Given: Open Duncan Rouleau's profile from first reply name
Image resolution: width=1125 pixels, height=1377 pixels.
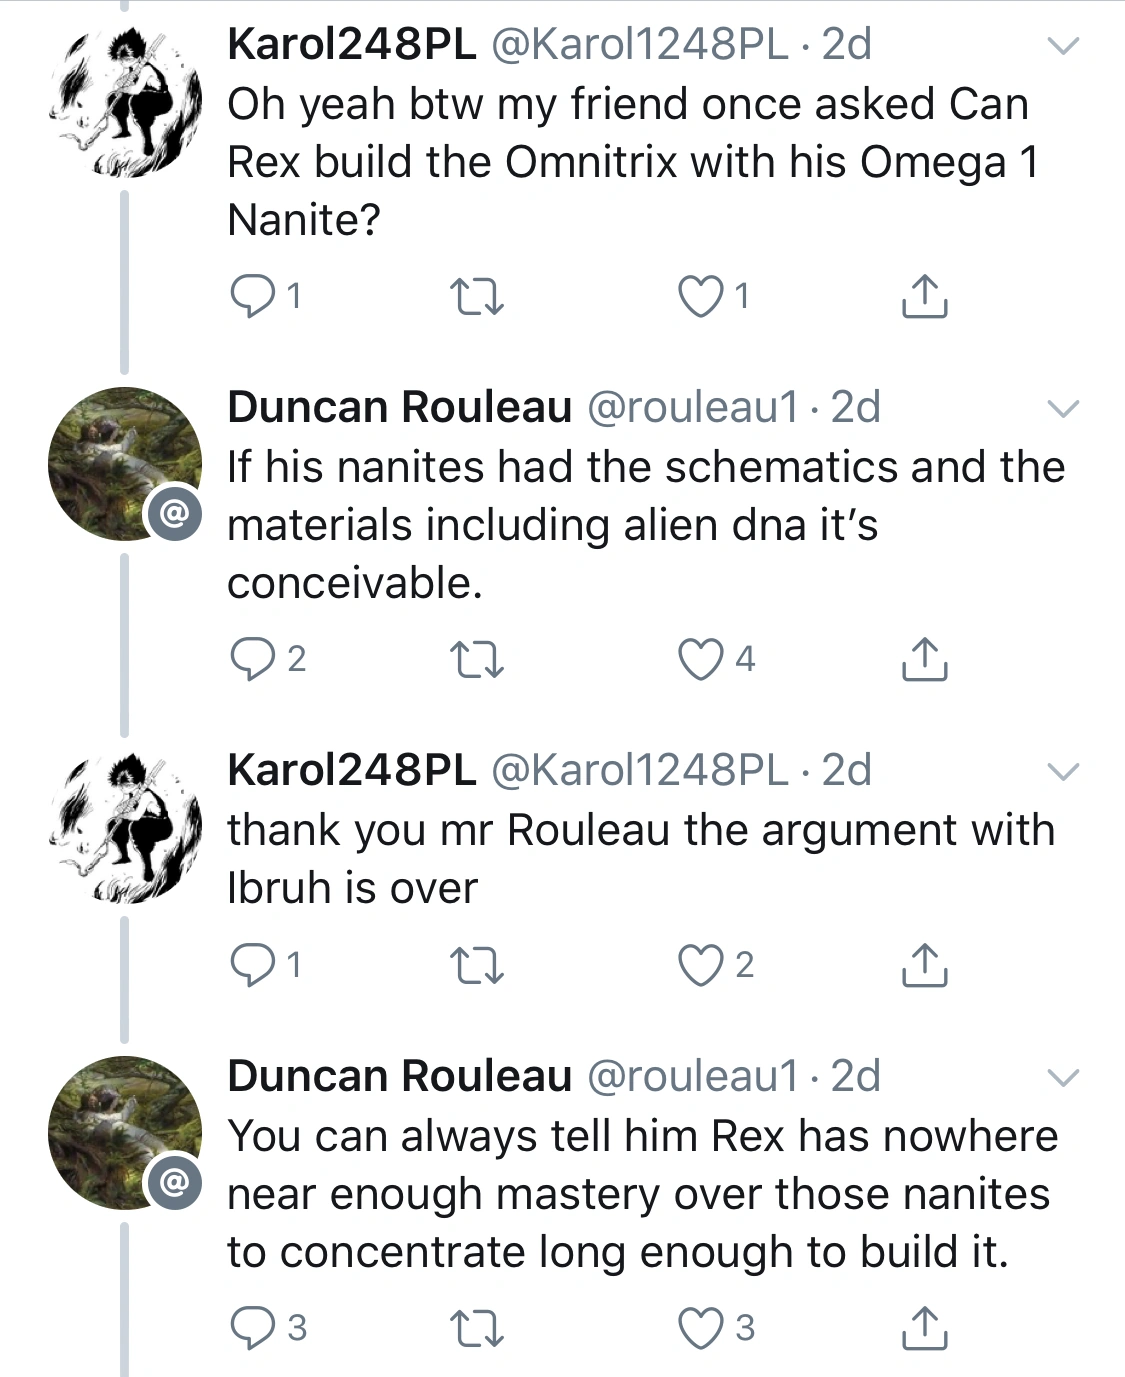Looking at the screenshot, I should coord(399,407).
